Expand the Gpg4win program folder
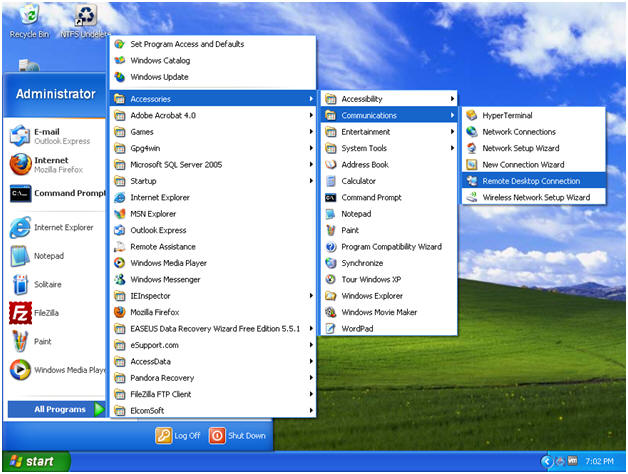 tap(213, 148)
